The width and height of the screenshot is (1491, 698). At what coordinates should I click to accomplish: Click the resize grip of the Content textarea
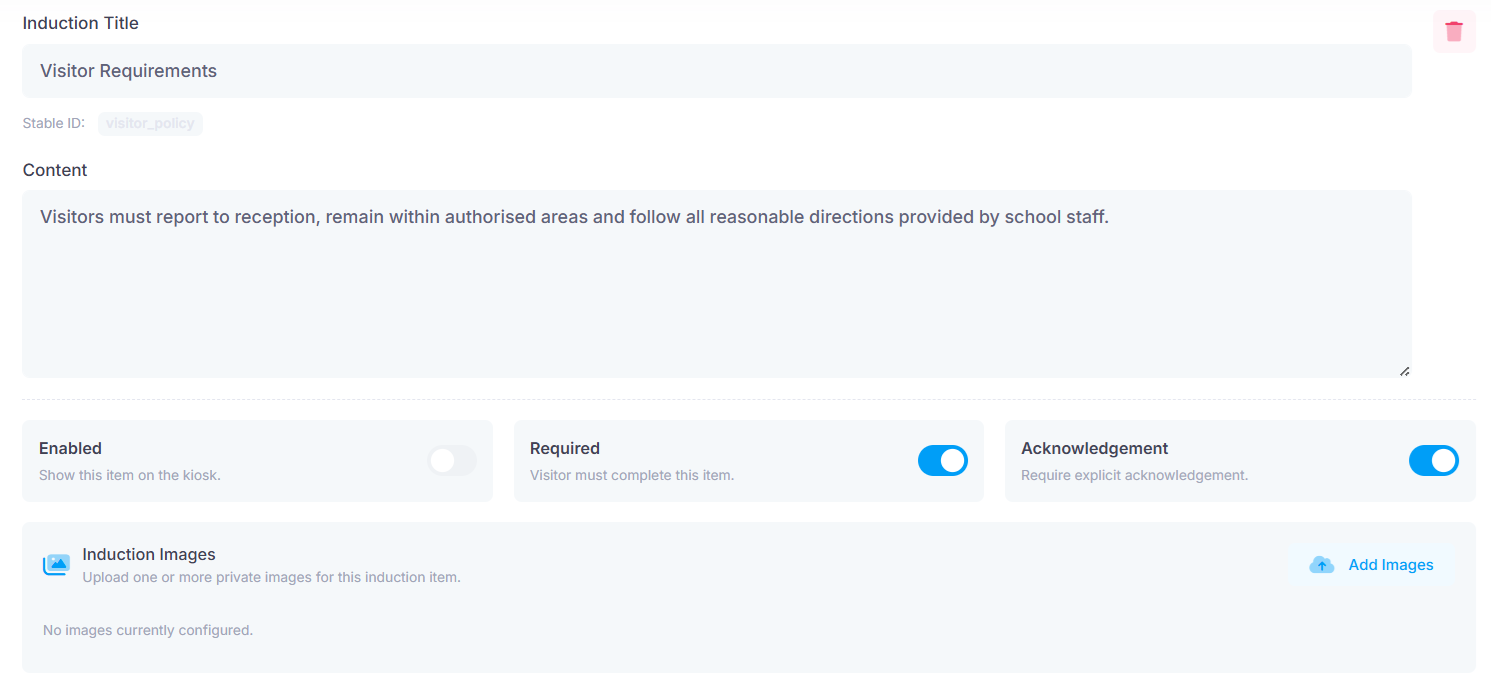coord(1404,371)
